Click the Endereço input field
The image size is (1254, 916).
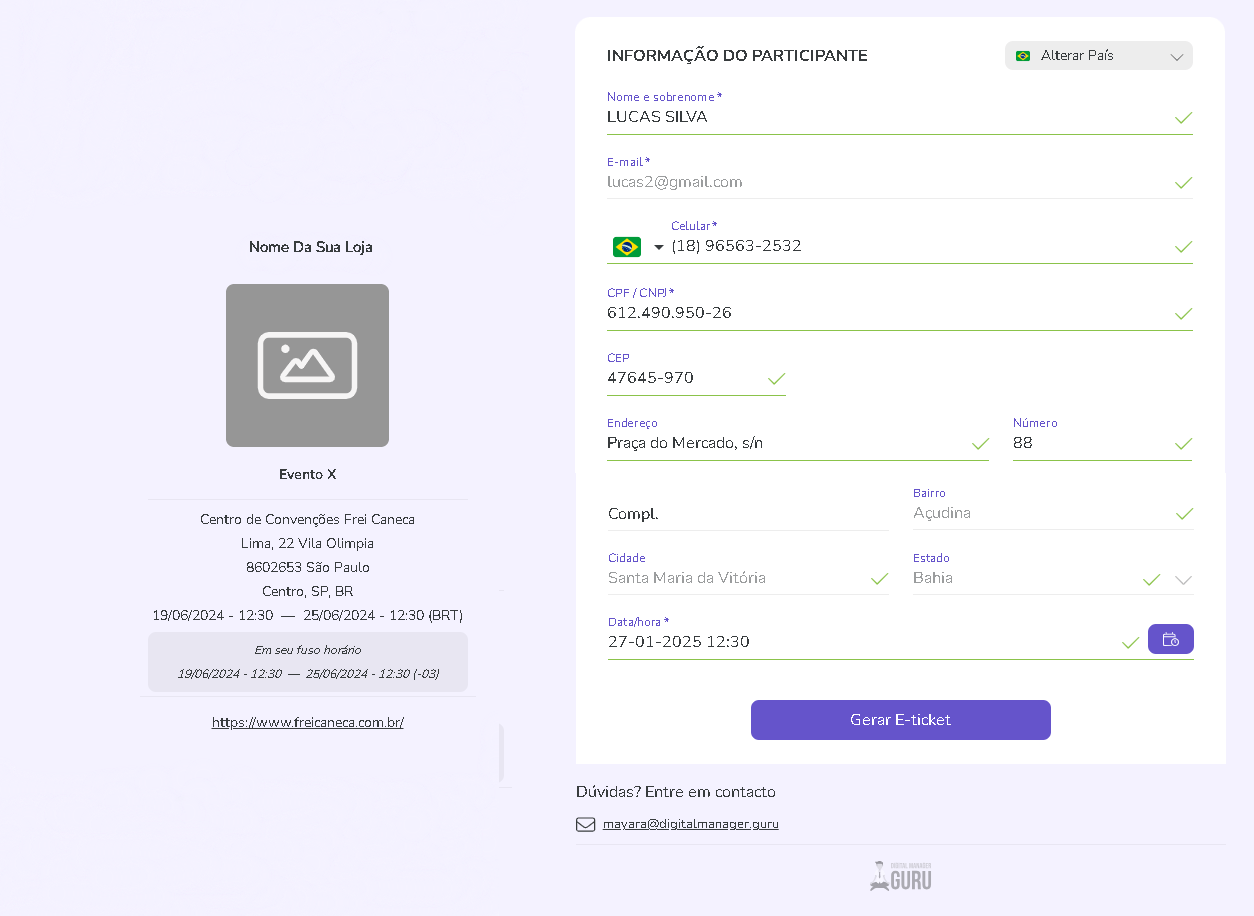tap(785, 443)
